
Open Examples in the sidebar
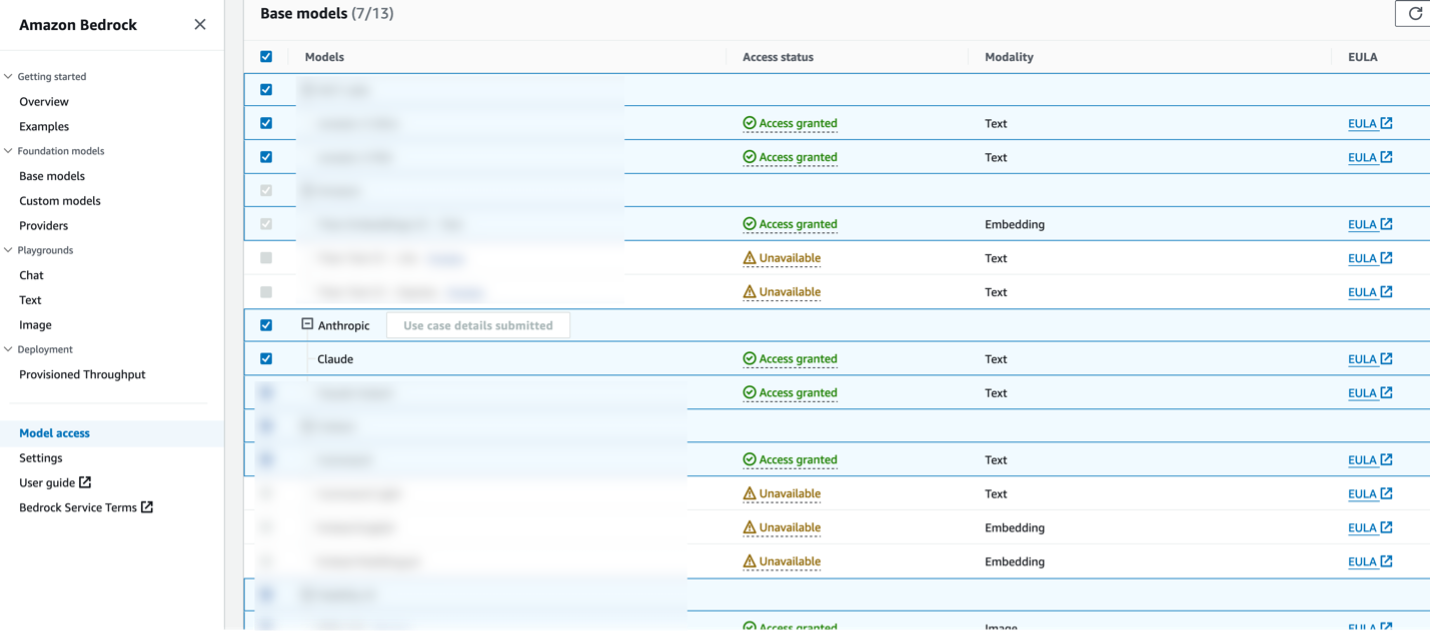(44, 126)
